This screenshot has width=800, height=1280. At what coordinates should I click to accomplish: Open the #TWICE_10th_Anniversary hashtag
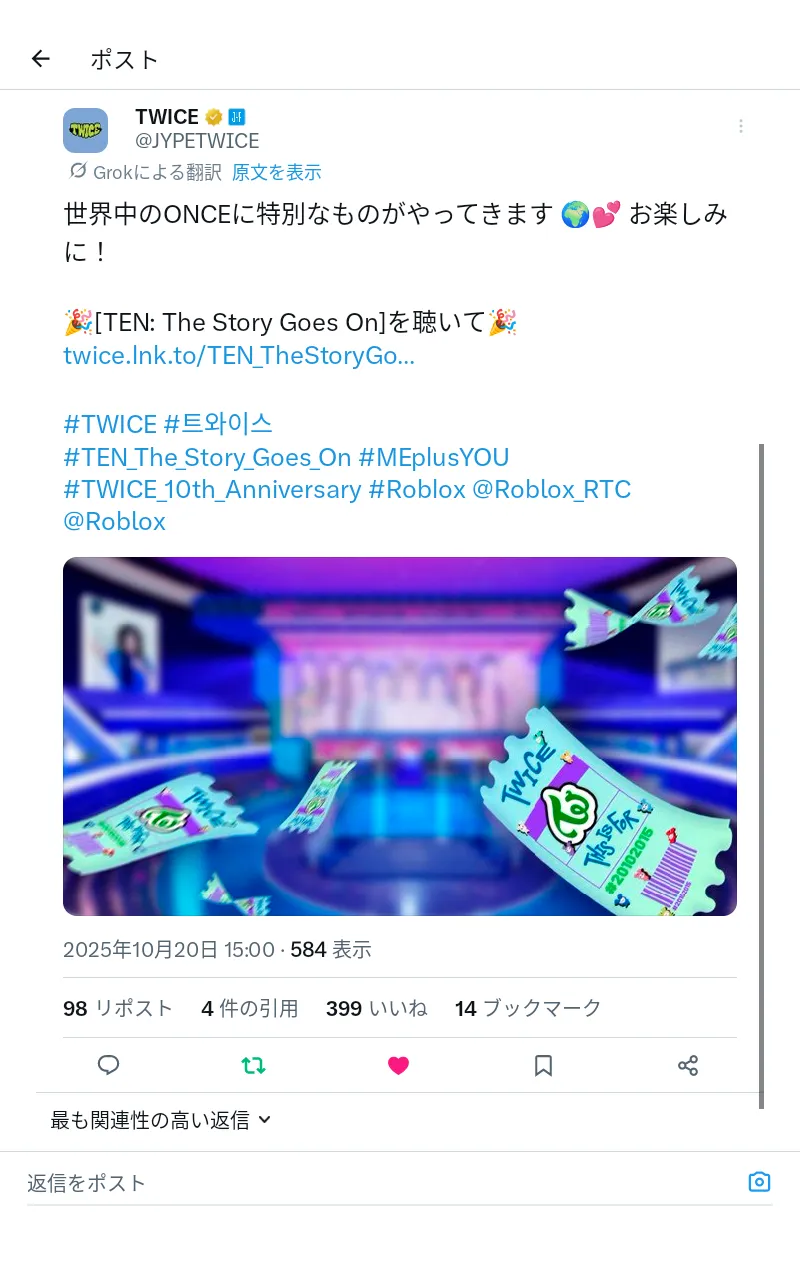[212, 489]
